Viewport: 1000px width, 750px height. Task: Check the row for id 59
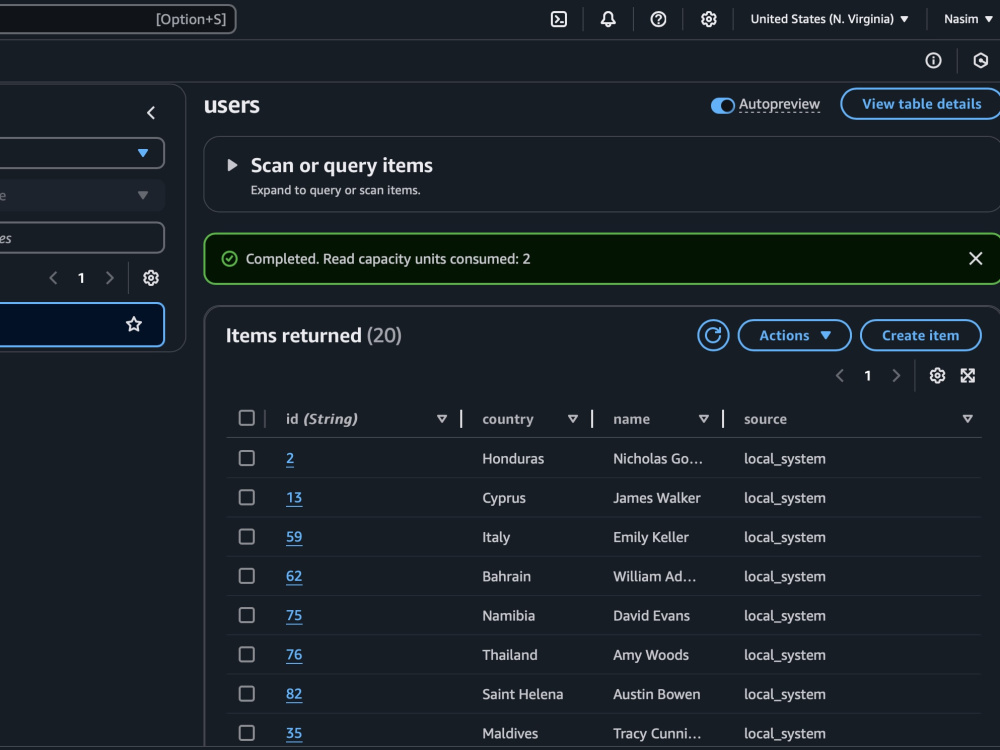point(247,536)
